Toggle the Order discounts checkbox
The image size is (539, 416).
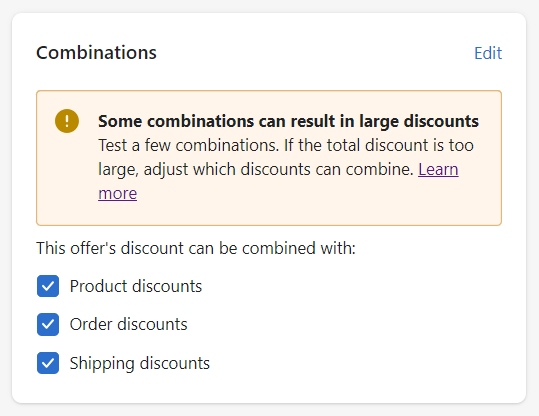click(x=48, y=324)
